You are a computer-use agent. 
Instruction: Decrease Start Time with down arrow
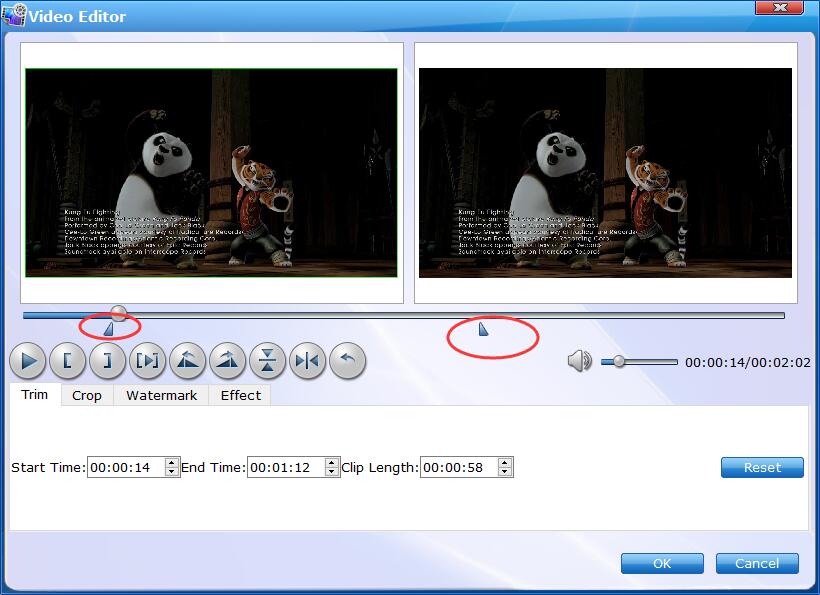tap(172, 472)
